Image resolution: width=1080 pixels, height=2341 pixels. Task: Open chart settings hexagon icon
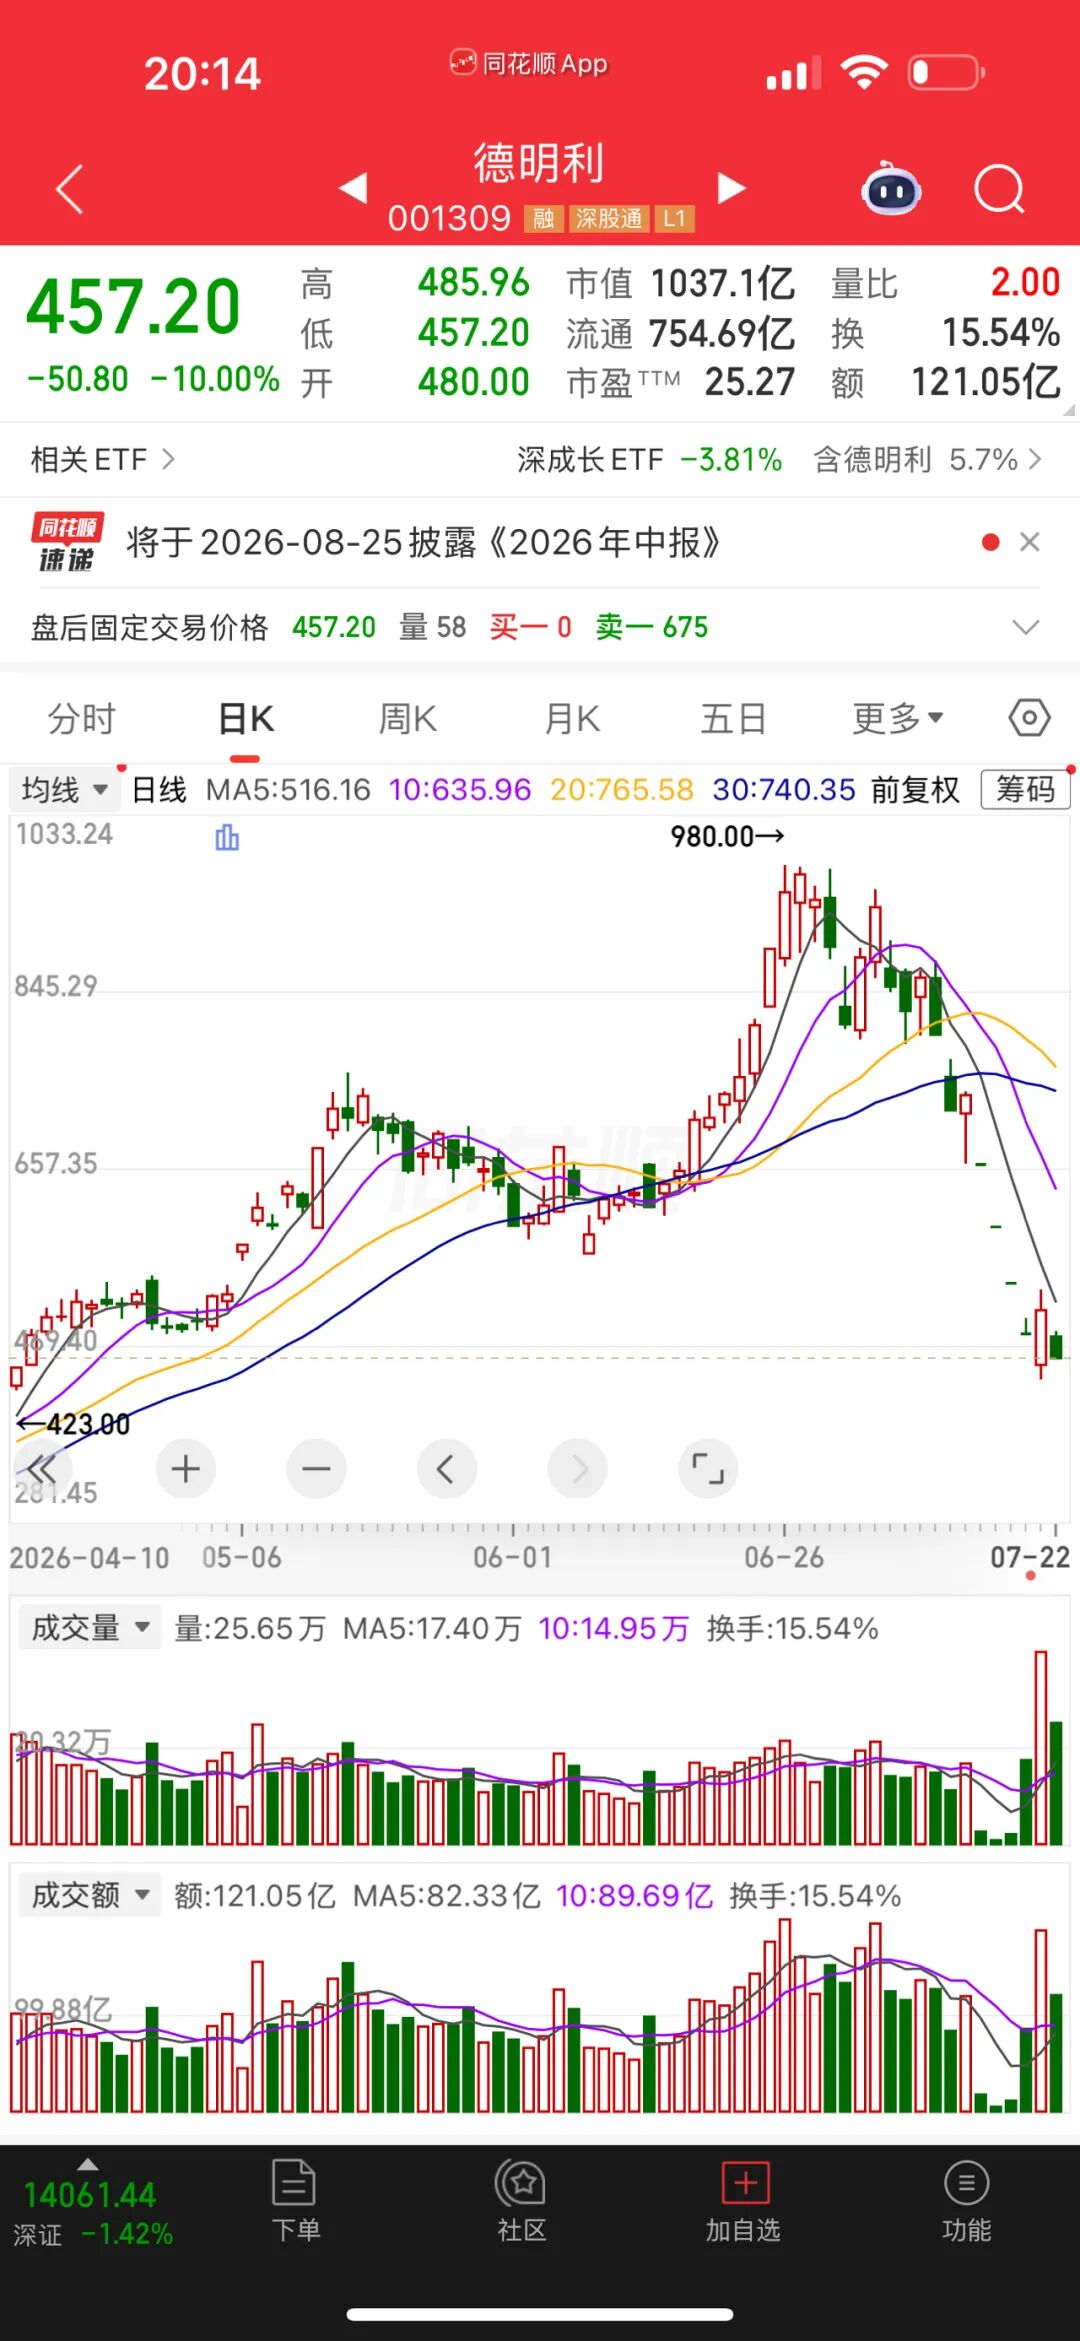[1029, 718]
